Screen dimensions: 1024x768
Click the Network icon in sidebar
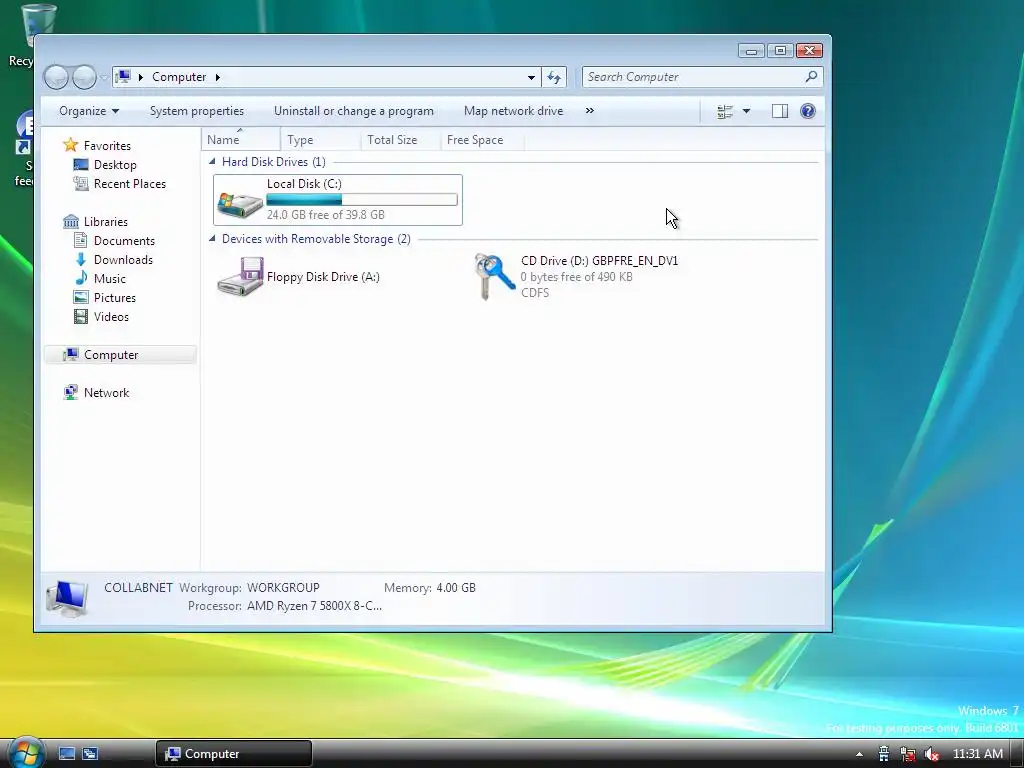tap(71, 392)
